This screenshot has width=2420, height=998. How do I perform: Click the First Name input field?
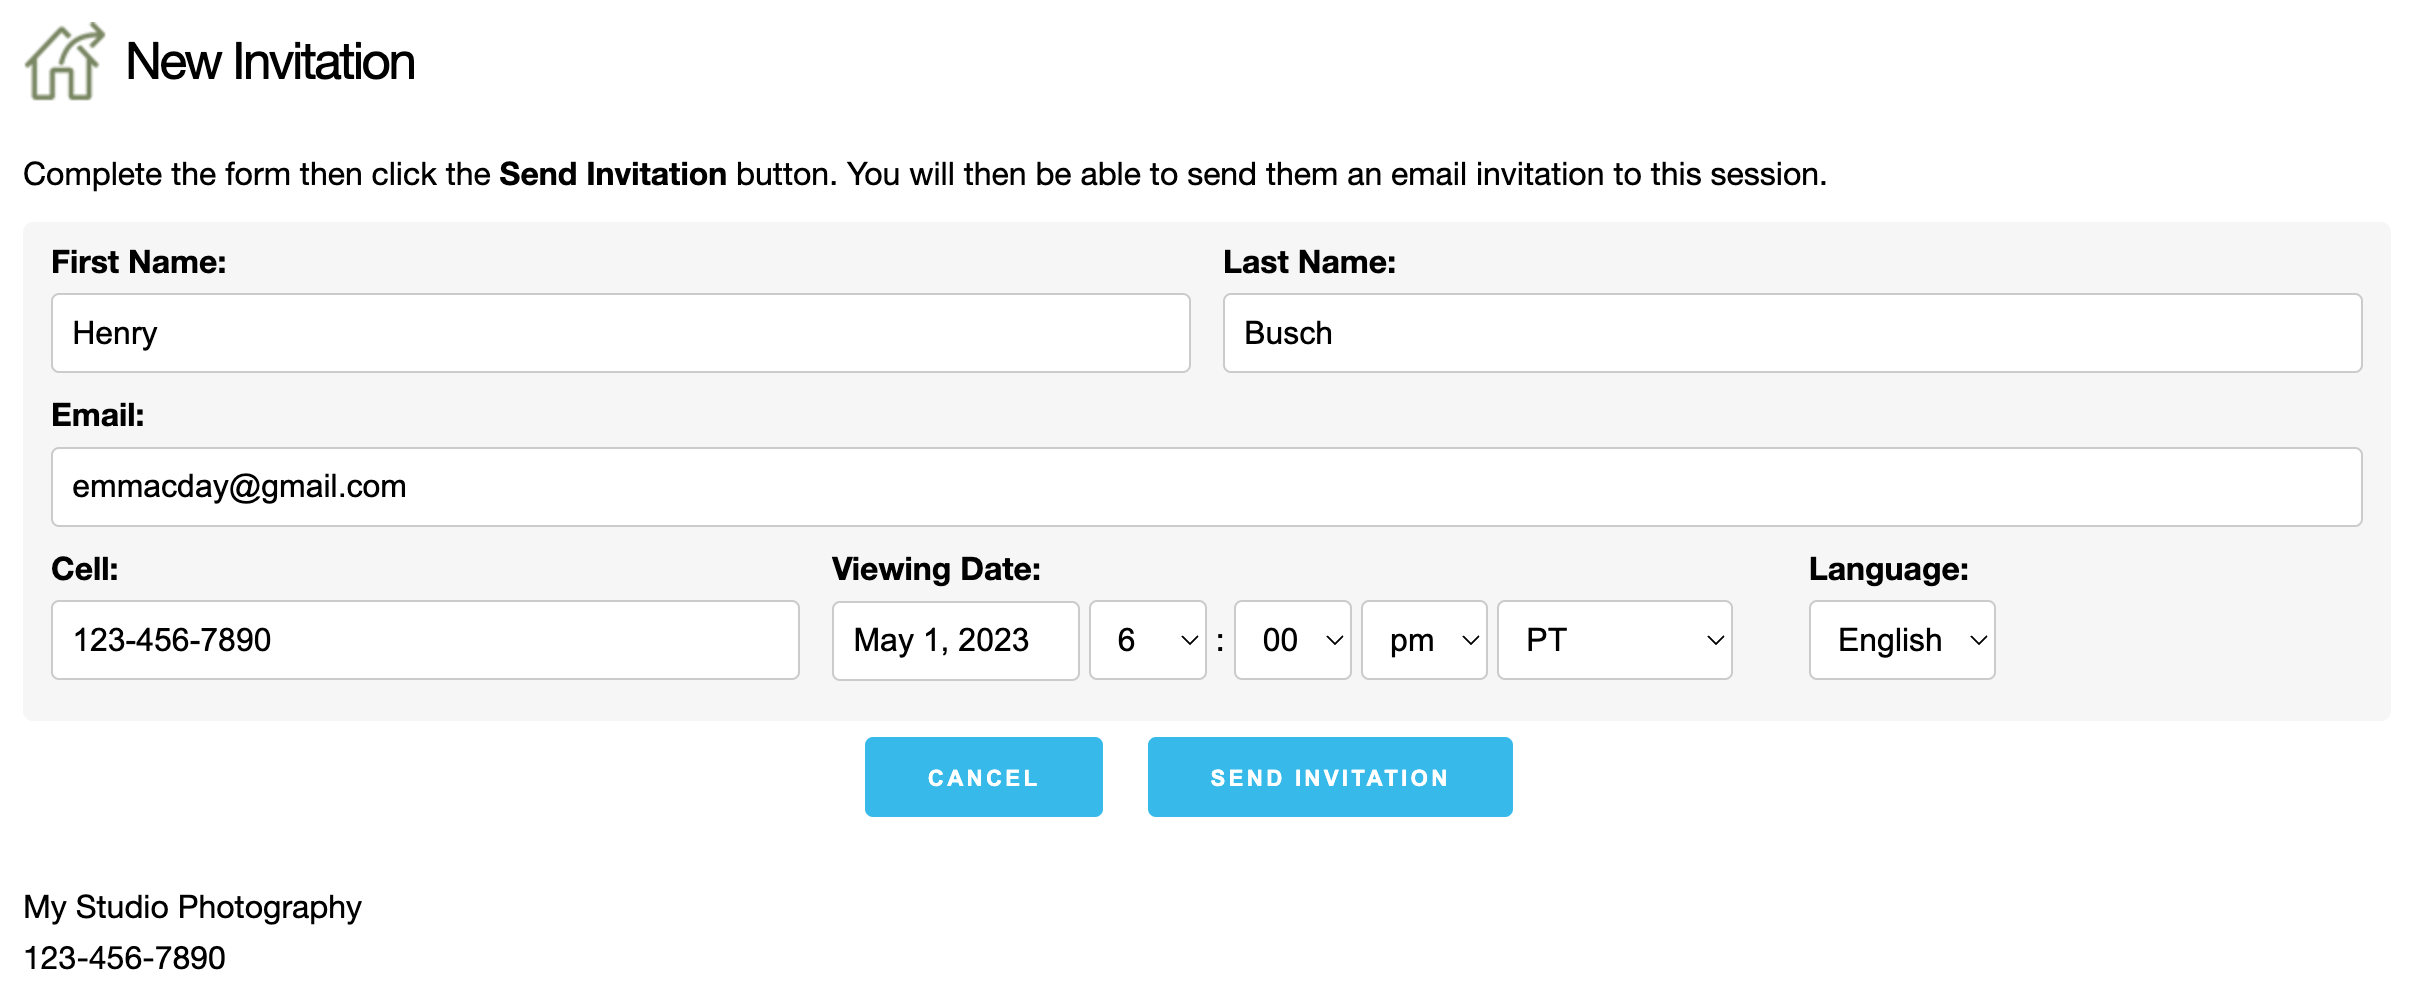pos(620,333)
